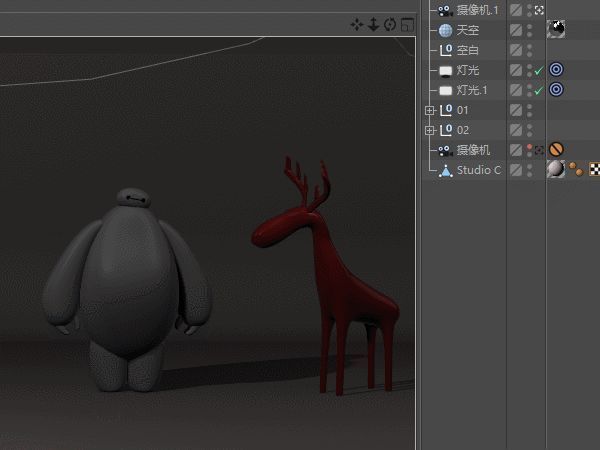Click the 02 null object icon
Image resolution: width=600 pixels, height=450 pixels.
(x=446, y=130)
